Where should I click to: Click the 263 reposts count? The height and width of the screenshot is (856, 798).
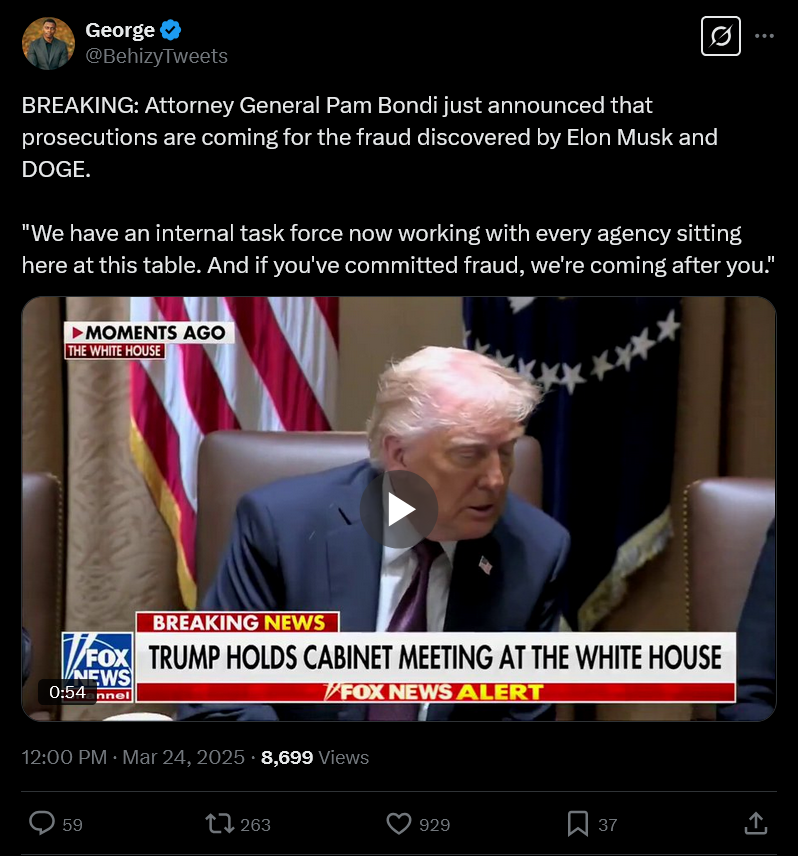(255, 824)
